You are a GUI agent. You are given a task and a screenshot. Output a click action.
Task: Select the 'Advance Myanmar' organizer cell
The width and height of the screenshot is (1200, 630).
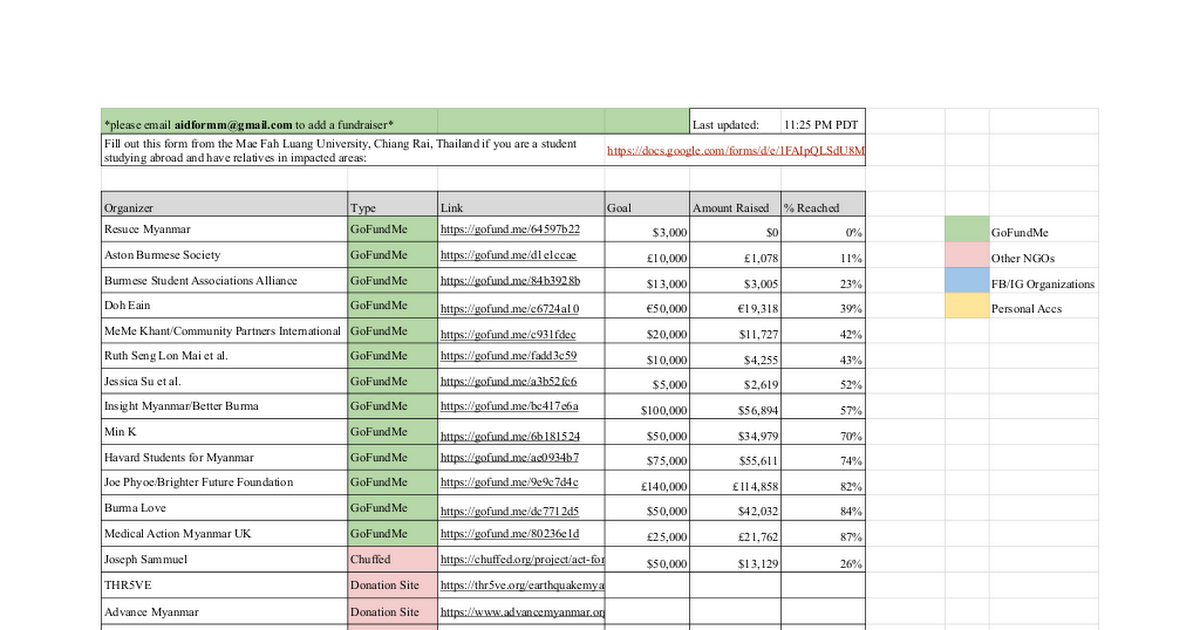tap(224, 613)
